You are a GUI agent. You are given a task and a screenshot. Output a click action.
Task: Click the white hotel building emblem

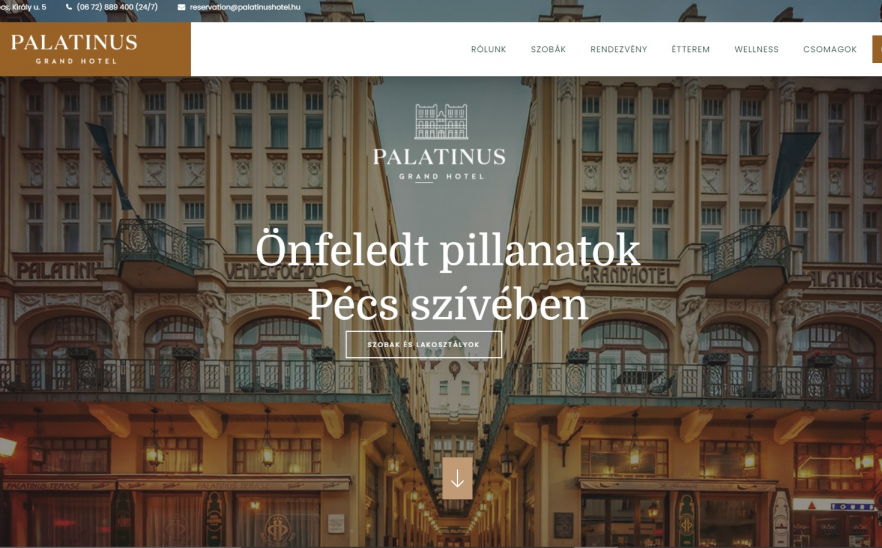pyautogui.click(x=441, y=122)
